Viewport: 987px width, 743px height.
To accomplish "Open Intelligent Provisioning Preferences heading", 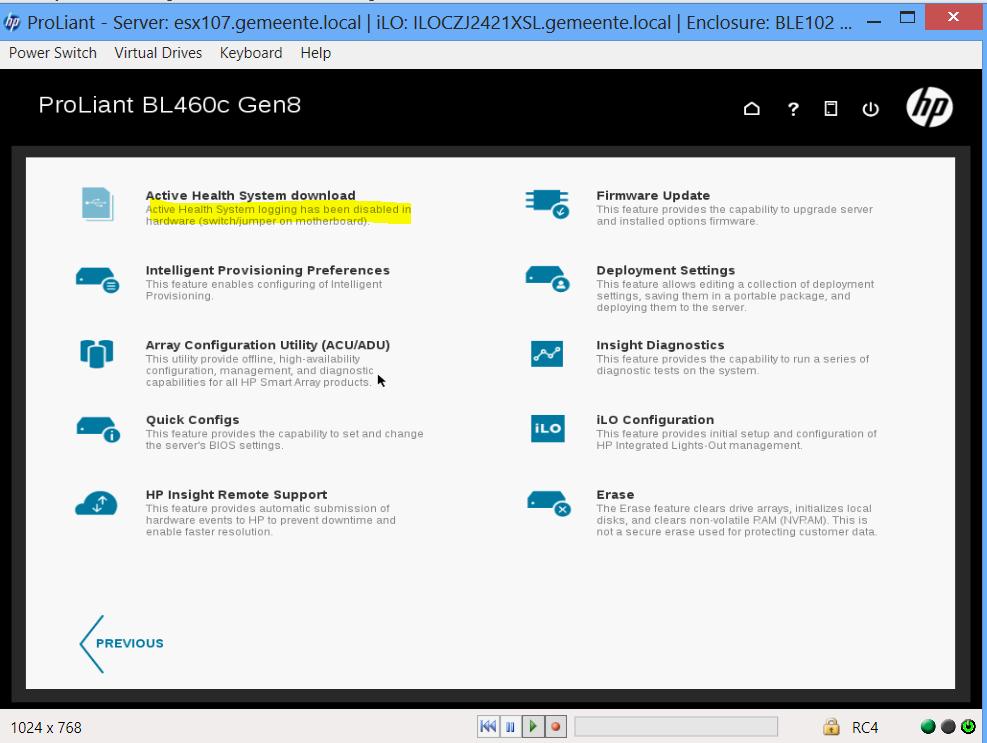I will [267, 270].
